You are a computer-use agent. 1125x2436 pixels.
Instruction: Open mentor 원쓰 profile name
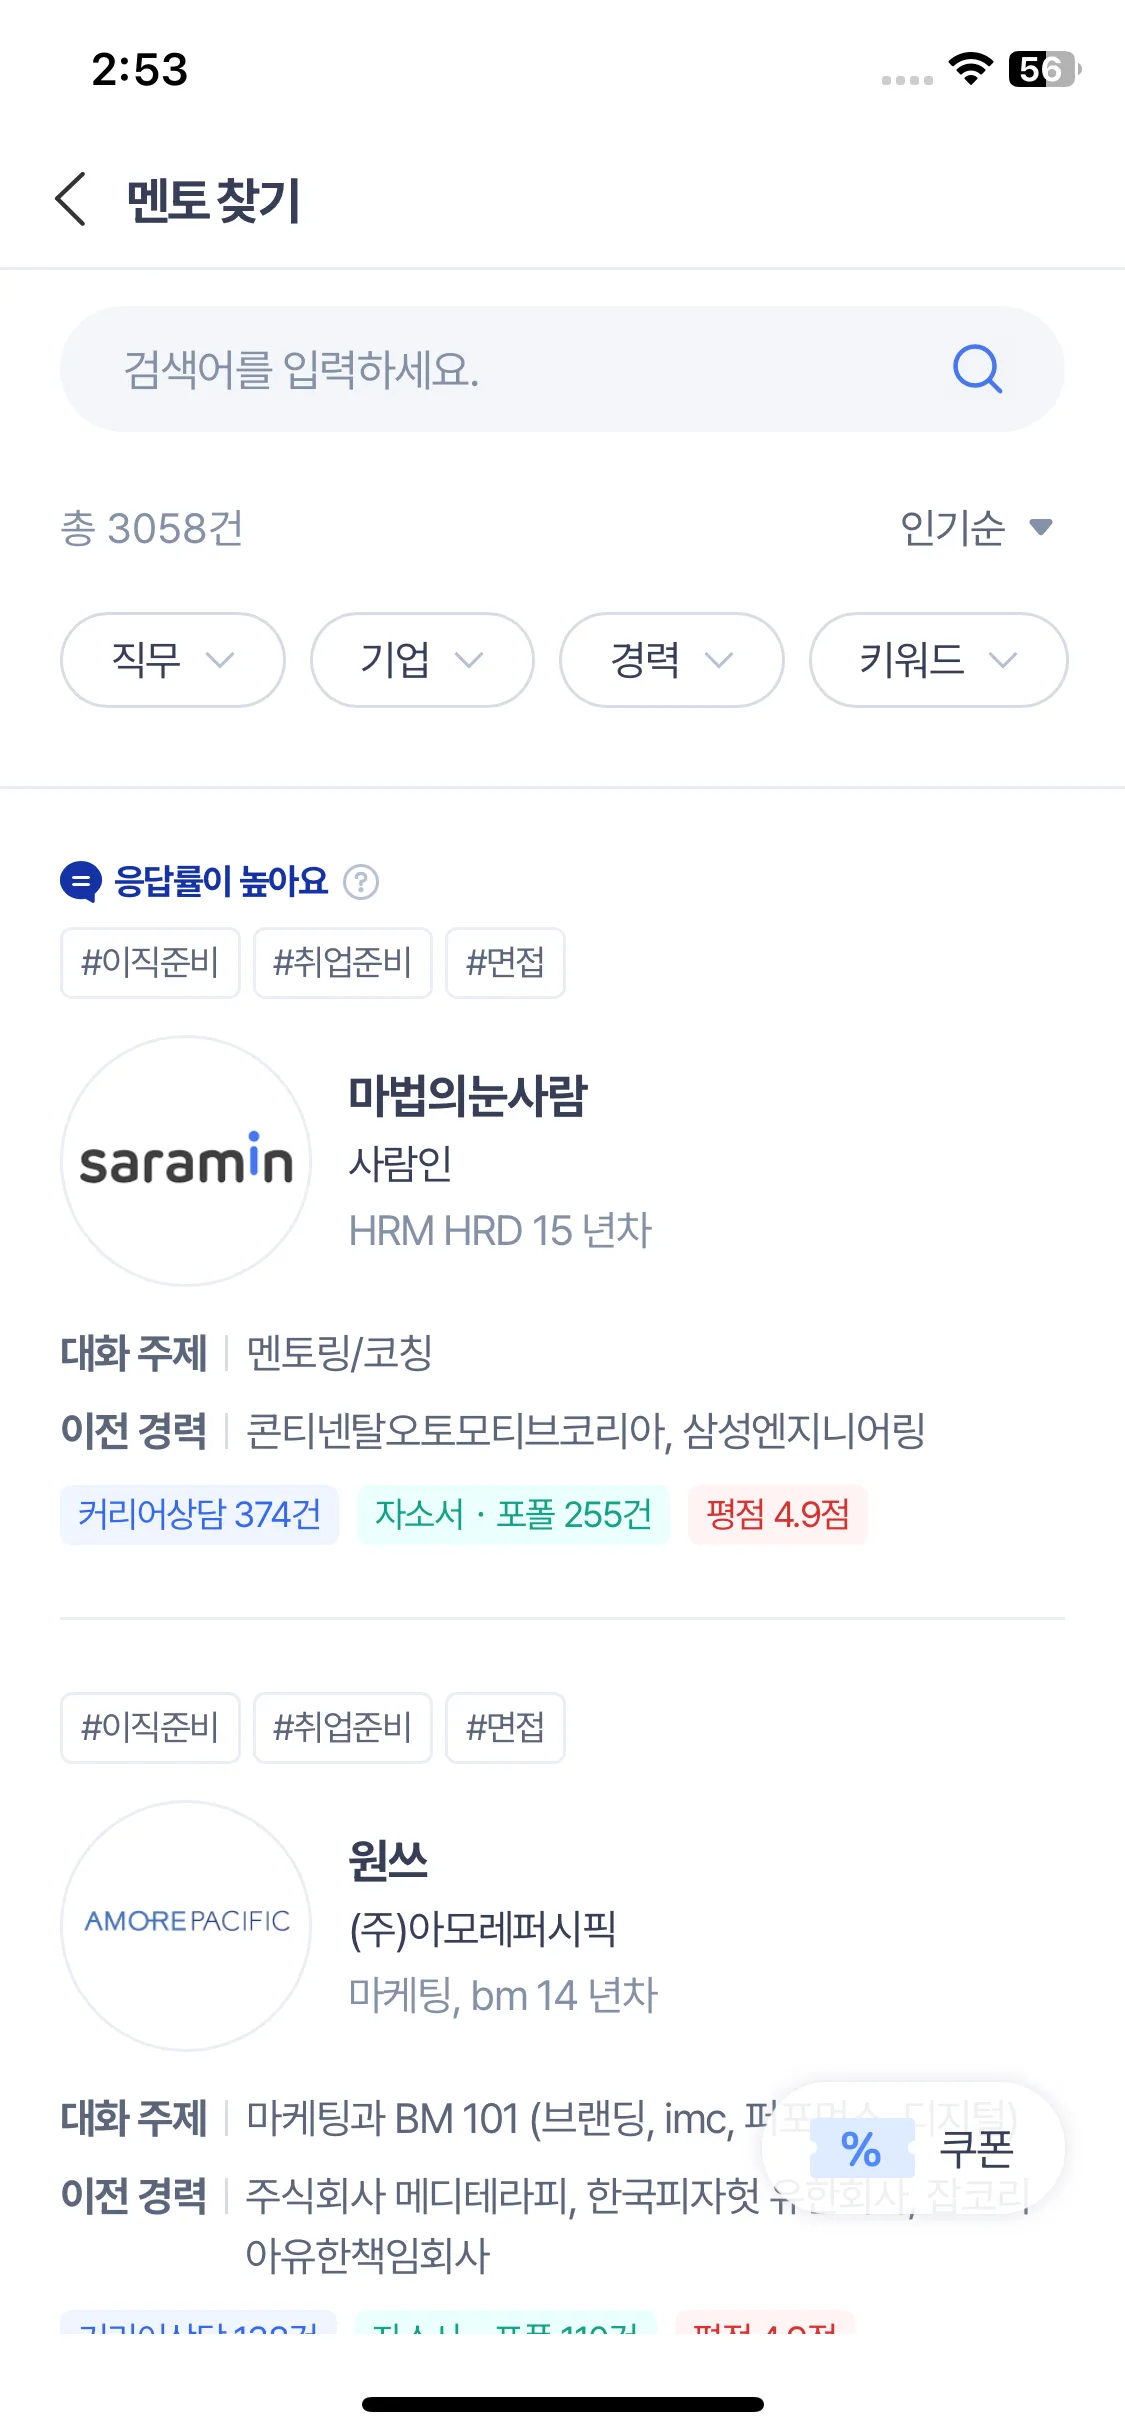(389, 1860)
